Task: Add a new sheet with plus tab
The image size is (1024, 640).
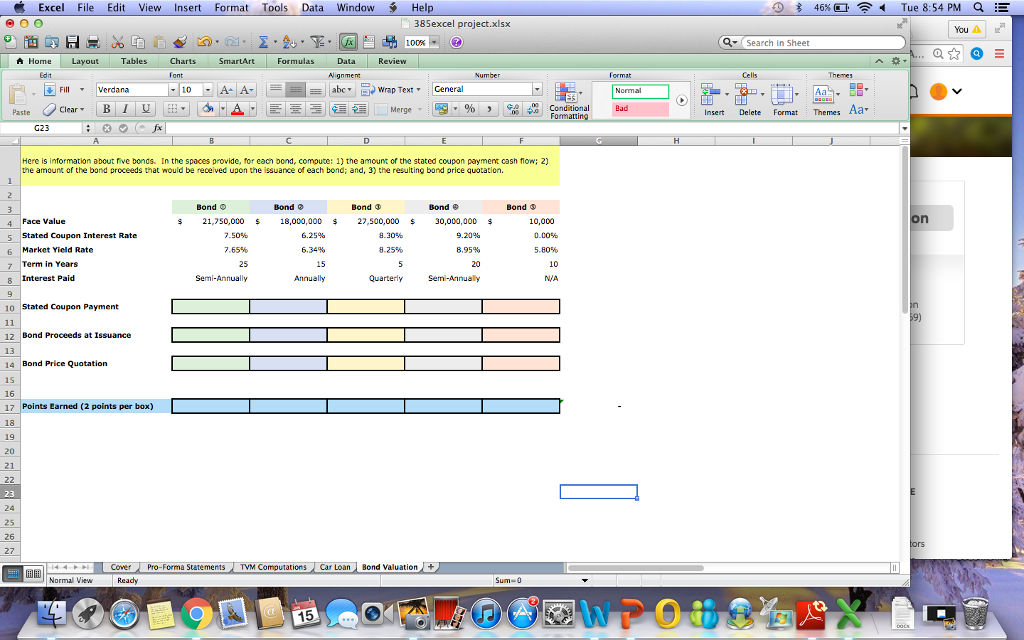Action: [431, 567]
